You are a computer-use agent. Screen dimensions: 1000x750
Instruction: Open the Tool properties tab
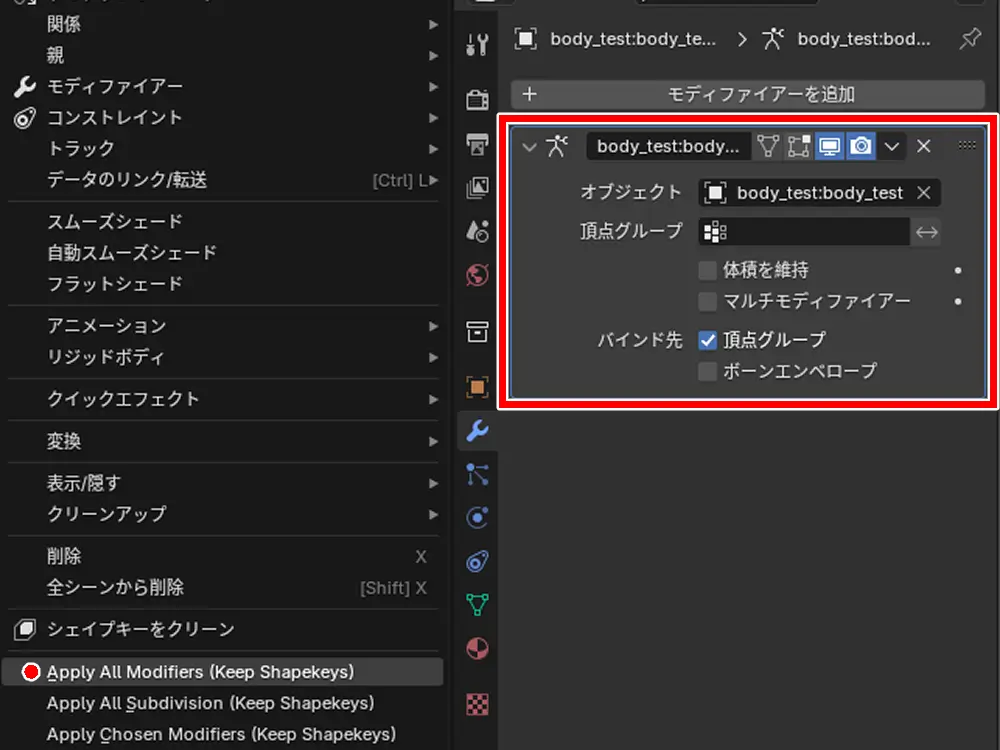[478, 44]
